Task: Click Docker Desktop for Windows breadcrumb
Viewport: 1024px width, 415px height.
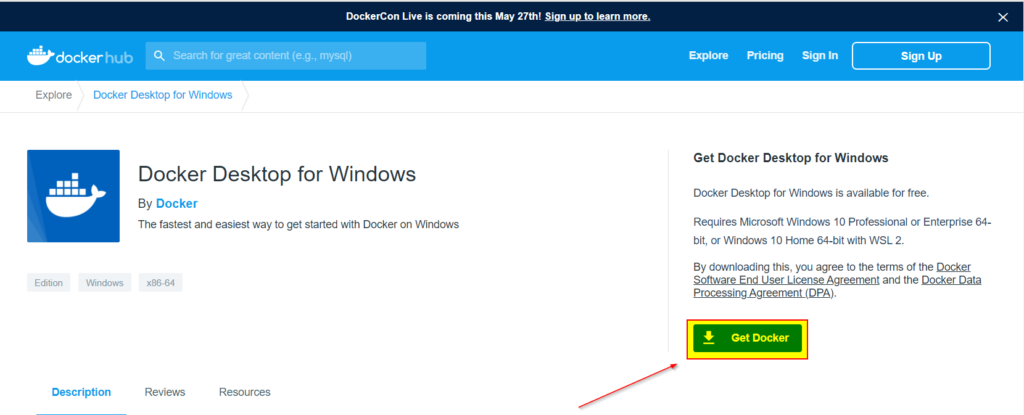Action: pos(163,95)
